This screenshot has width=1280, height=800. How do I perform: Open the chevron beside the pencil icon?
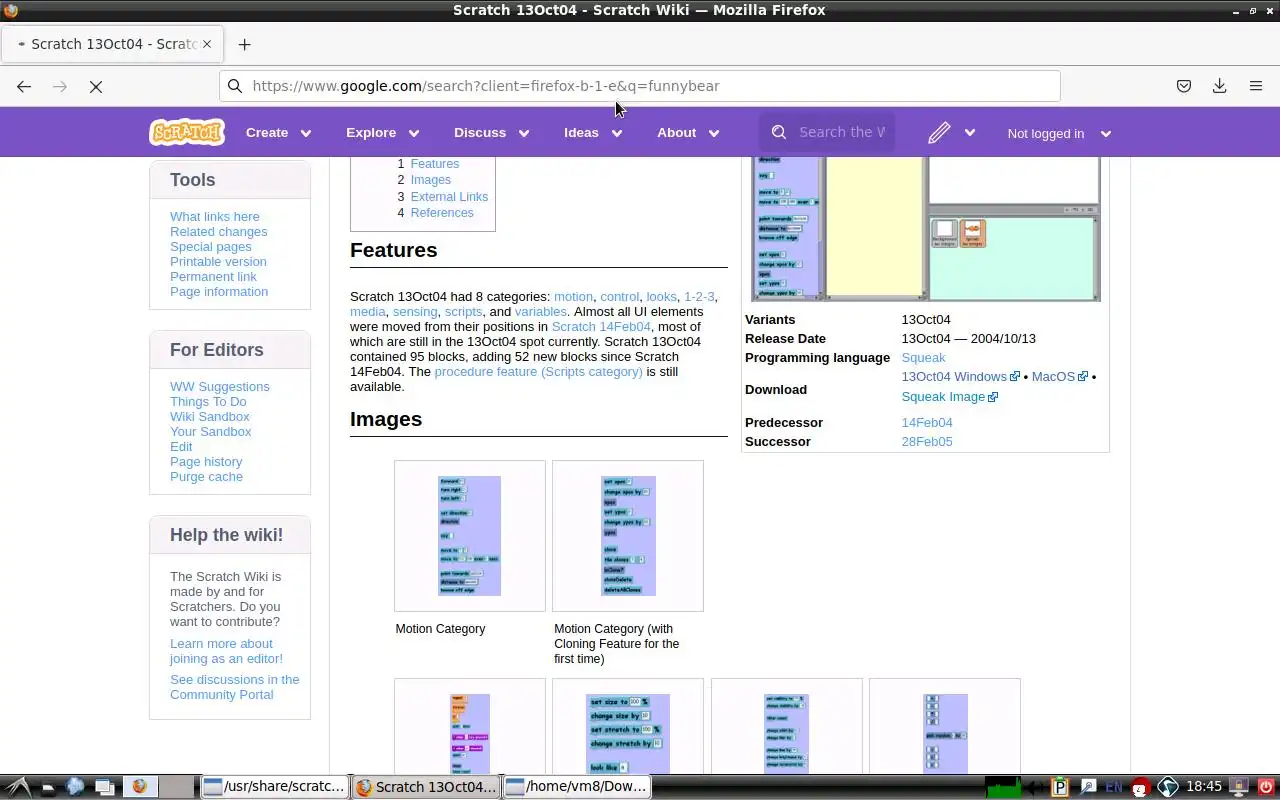(x=969, y=132)
